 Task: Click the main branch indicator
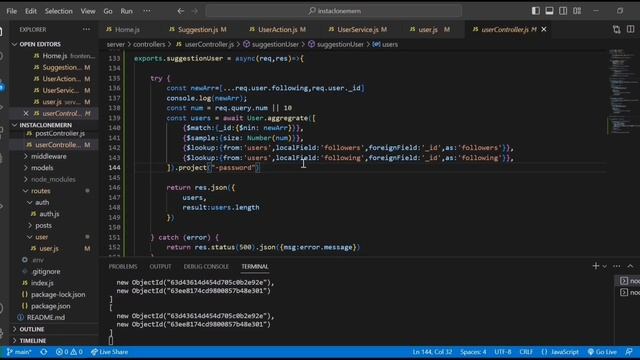click(19, 352)
